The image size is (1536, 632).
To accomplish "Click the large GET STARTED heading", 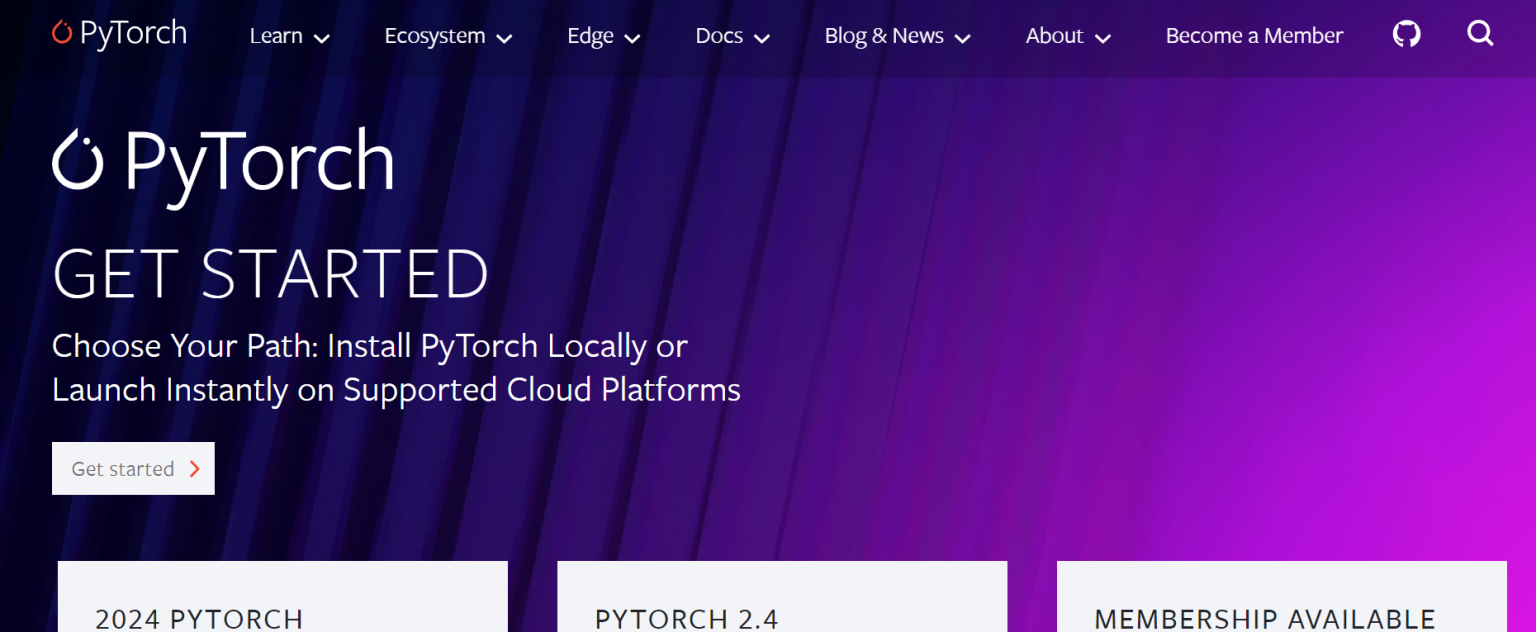I will (x=270, y=273).
